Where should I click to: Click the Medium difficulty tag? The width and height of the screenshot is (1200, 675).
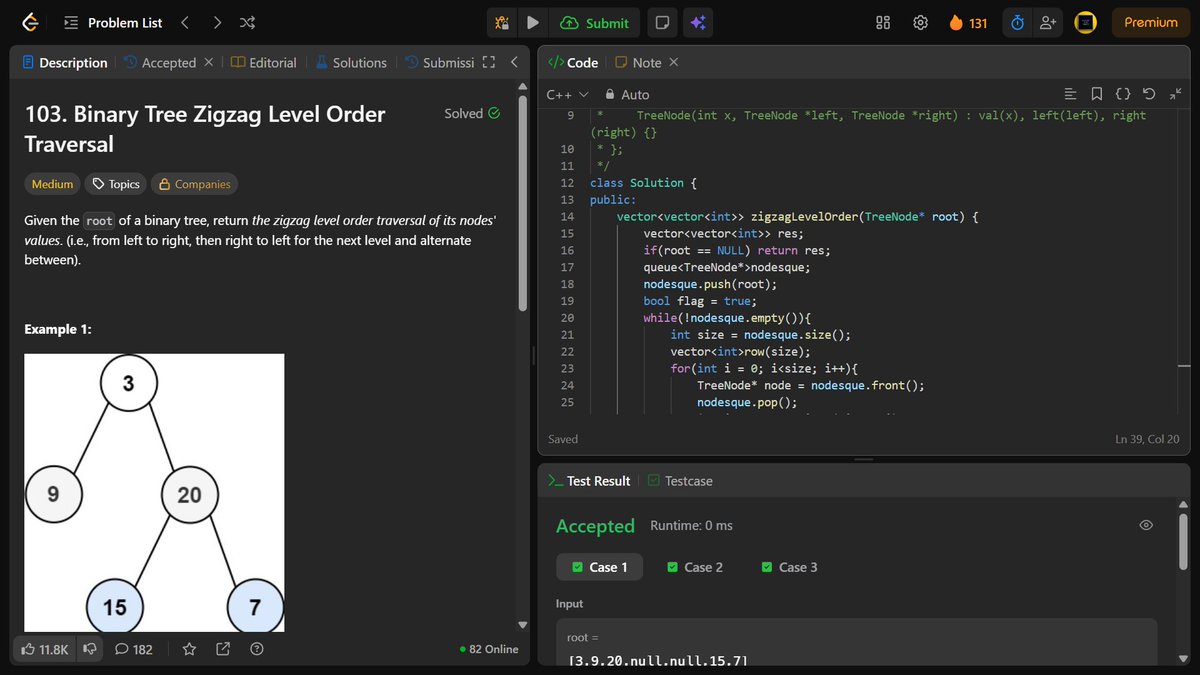[52, 184]
